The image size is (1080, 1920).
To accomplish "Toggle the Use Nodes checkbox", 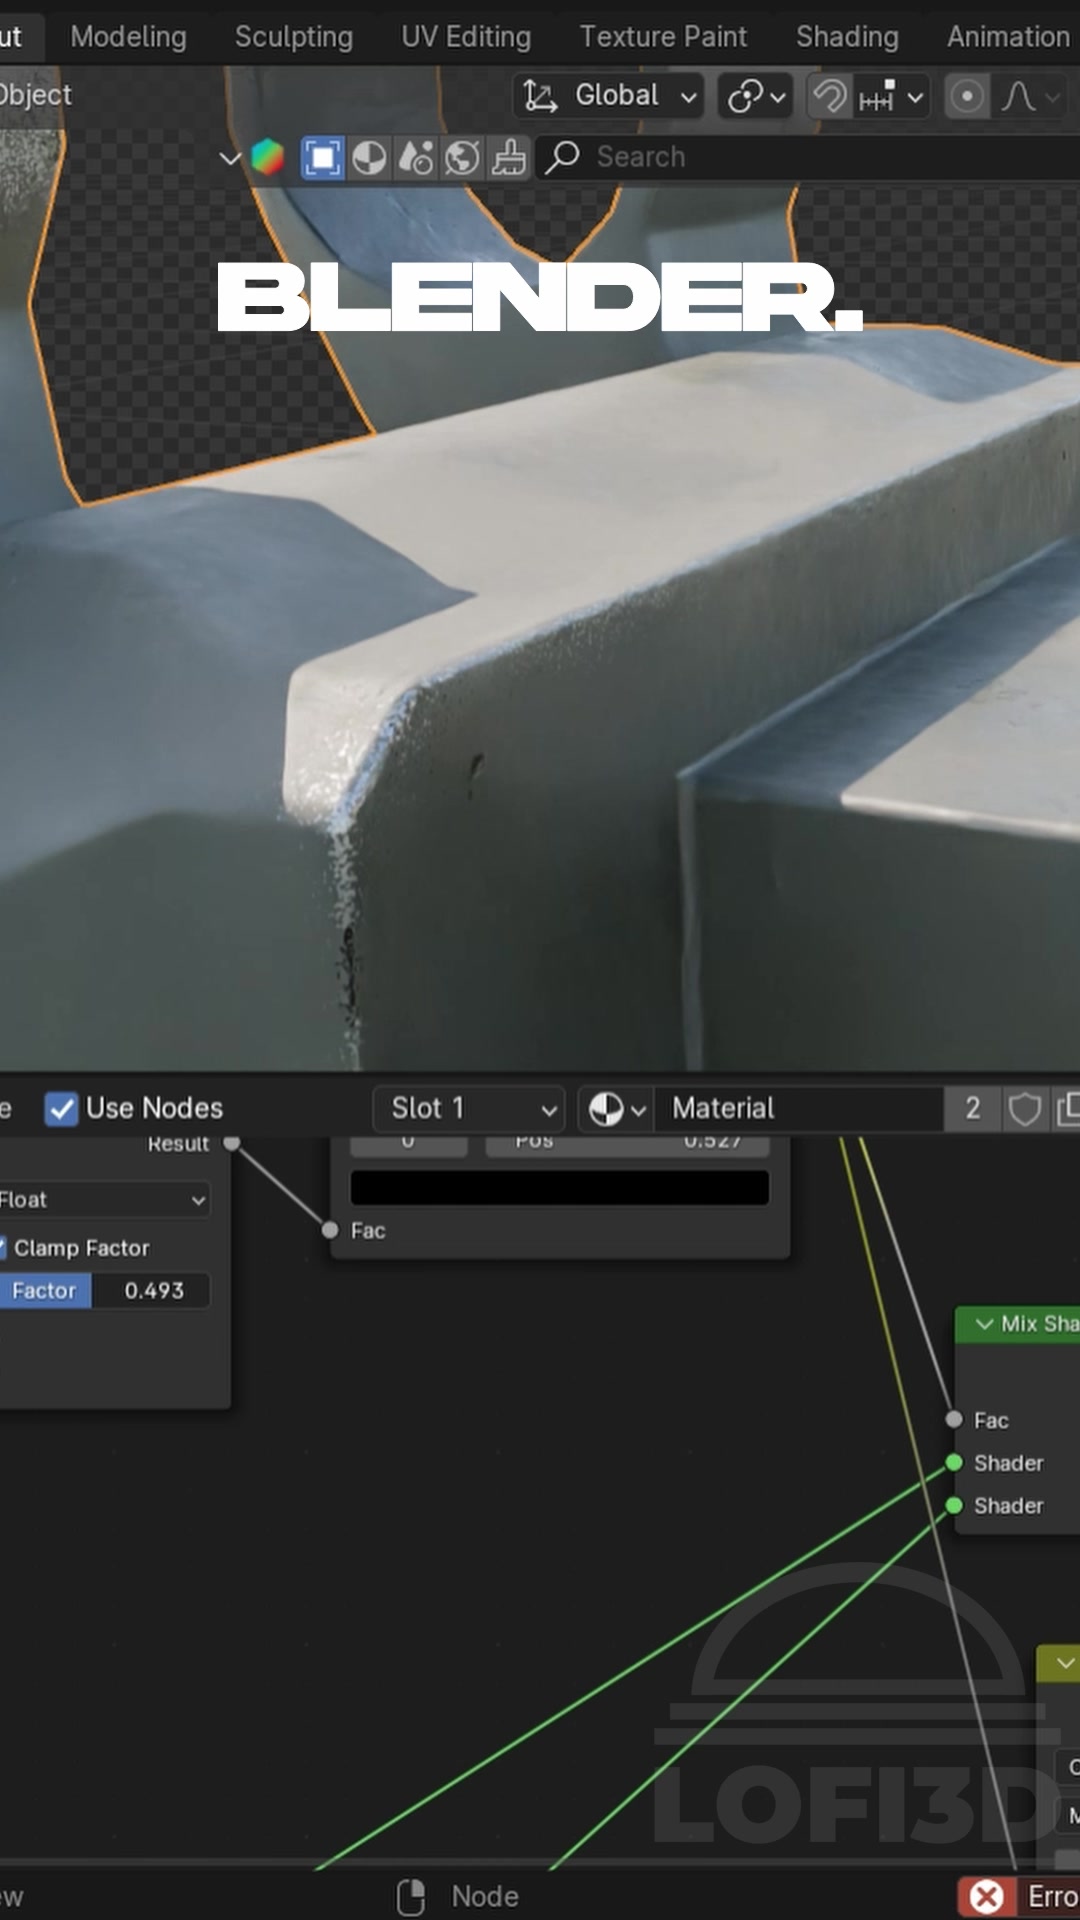I will tap(61, 1109).
